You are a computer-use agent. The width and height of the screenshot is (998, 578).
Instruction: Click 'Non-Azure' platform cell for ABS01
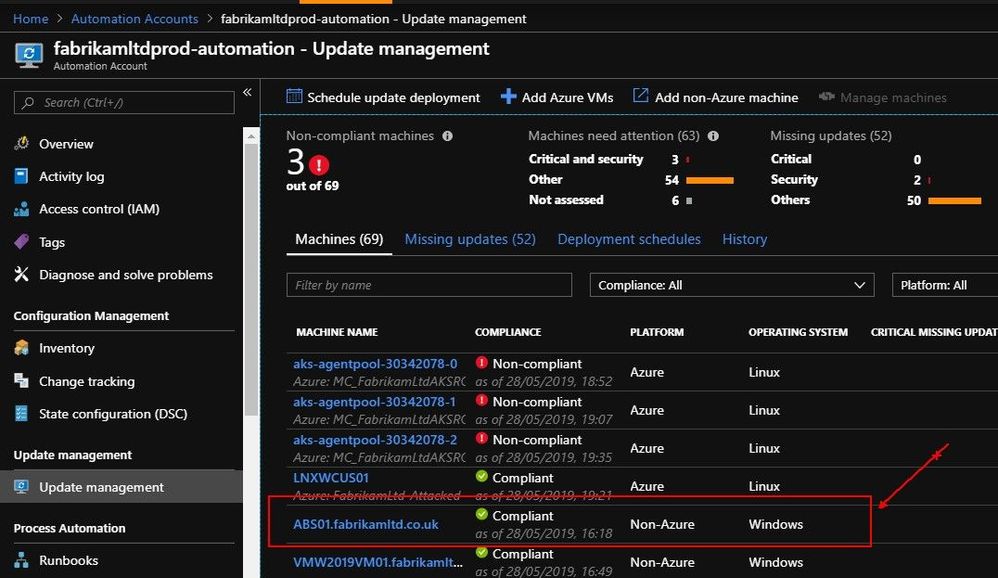point(662,525)
